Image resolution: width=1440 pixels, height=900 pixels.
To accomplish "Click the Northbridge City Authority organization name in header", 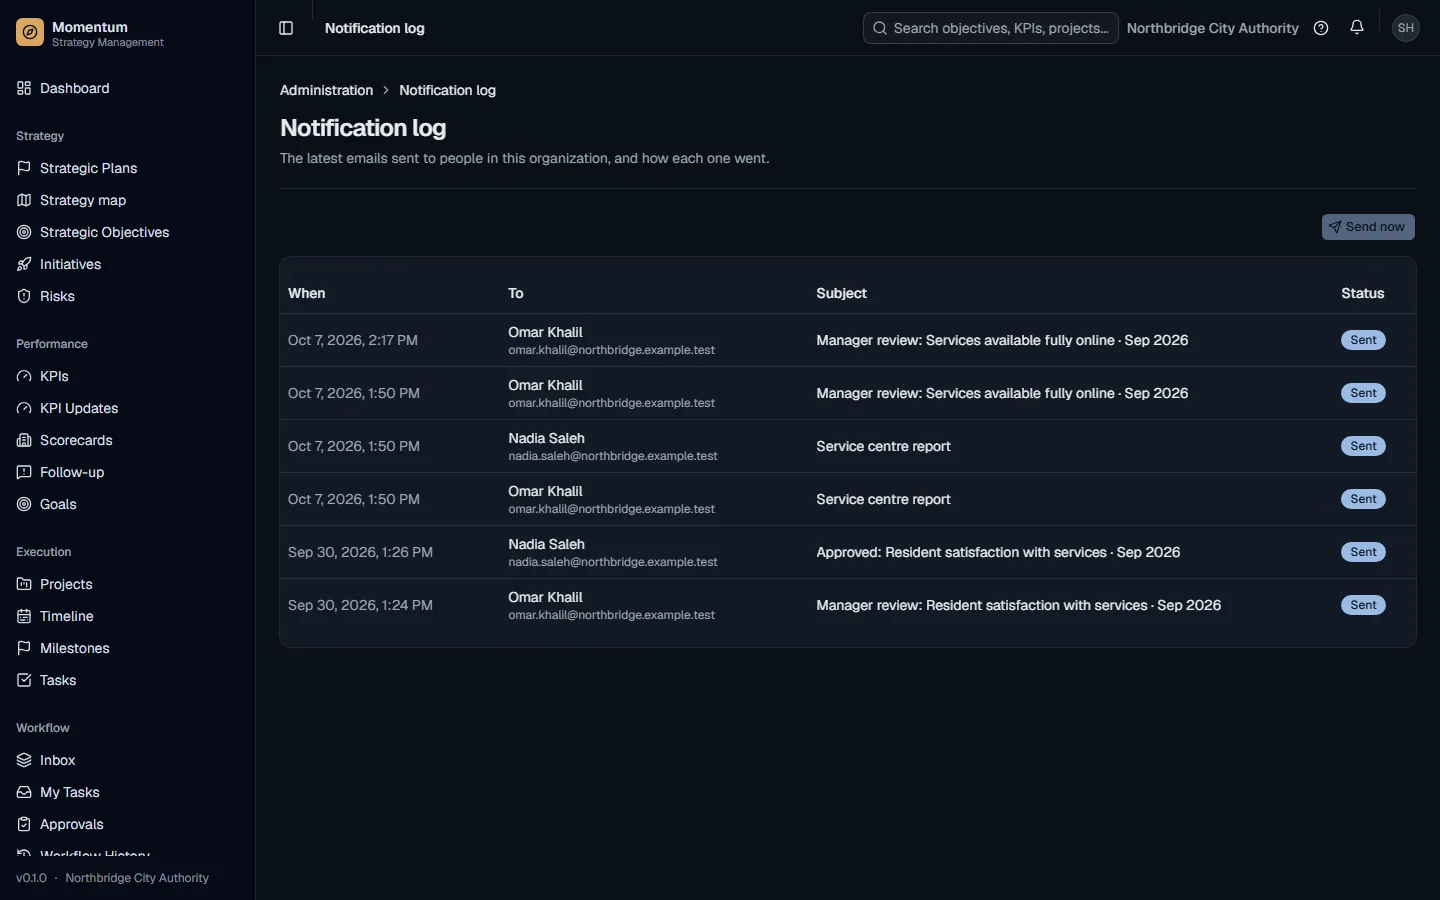I will click(x=1212, y=28).
